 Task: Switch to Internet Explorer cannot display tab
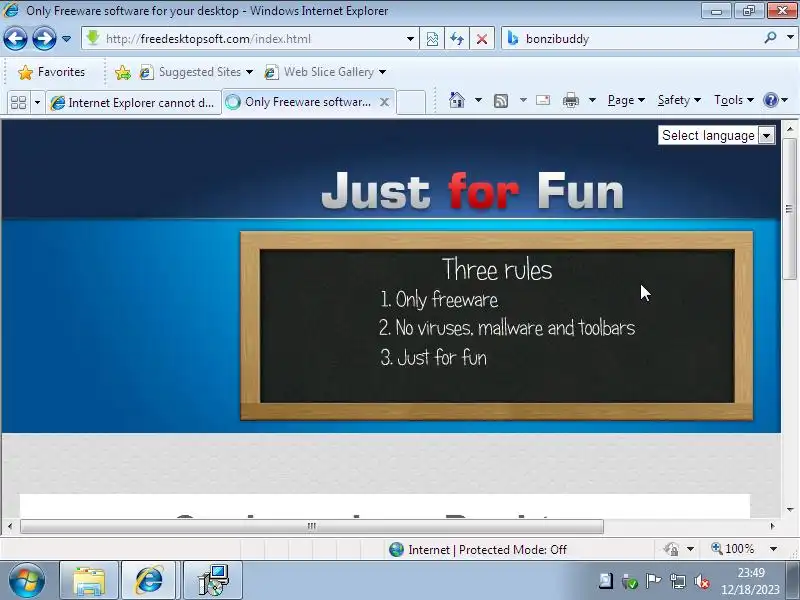133,103
